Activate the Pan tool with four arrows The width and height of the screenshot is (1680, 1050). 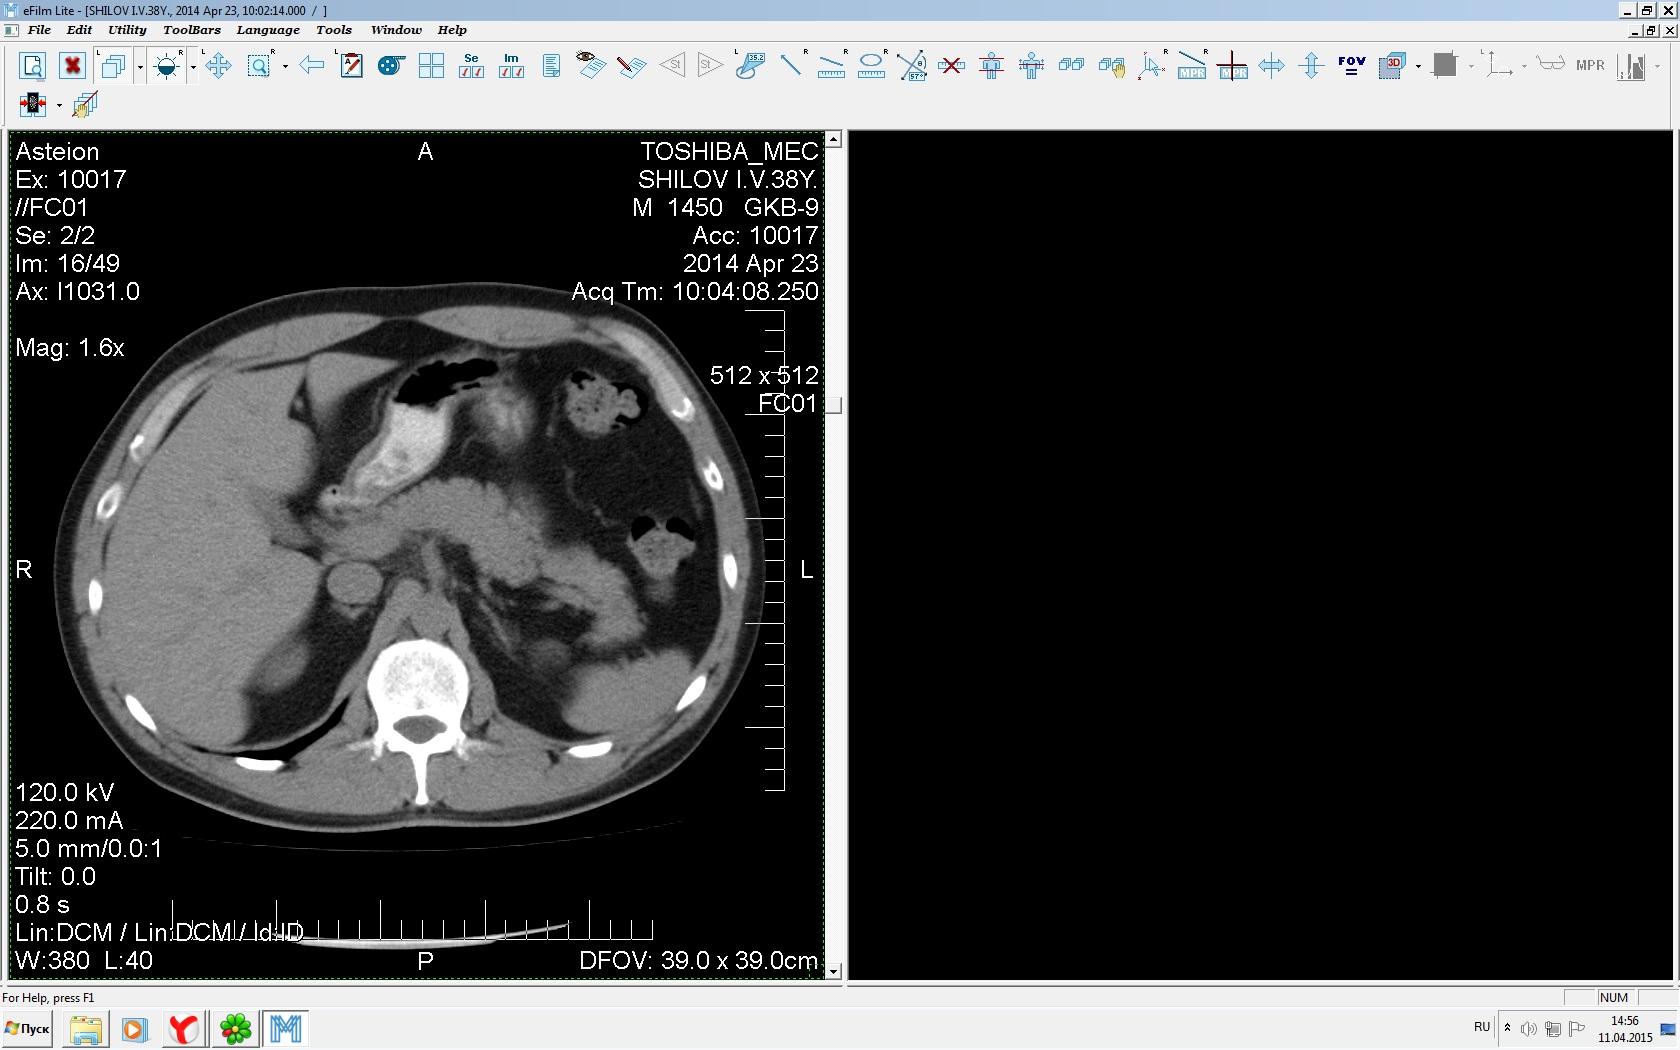coord(218,67)
